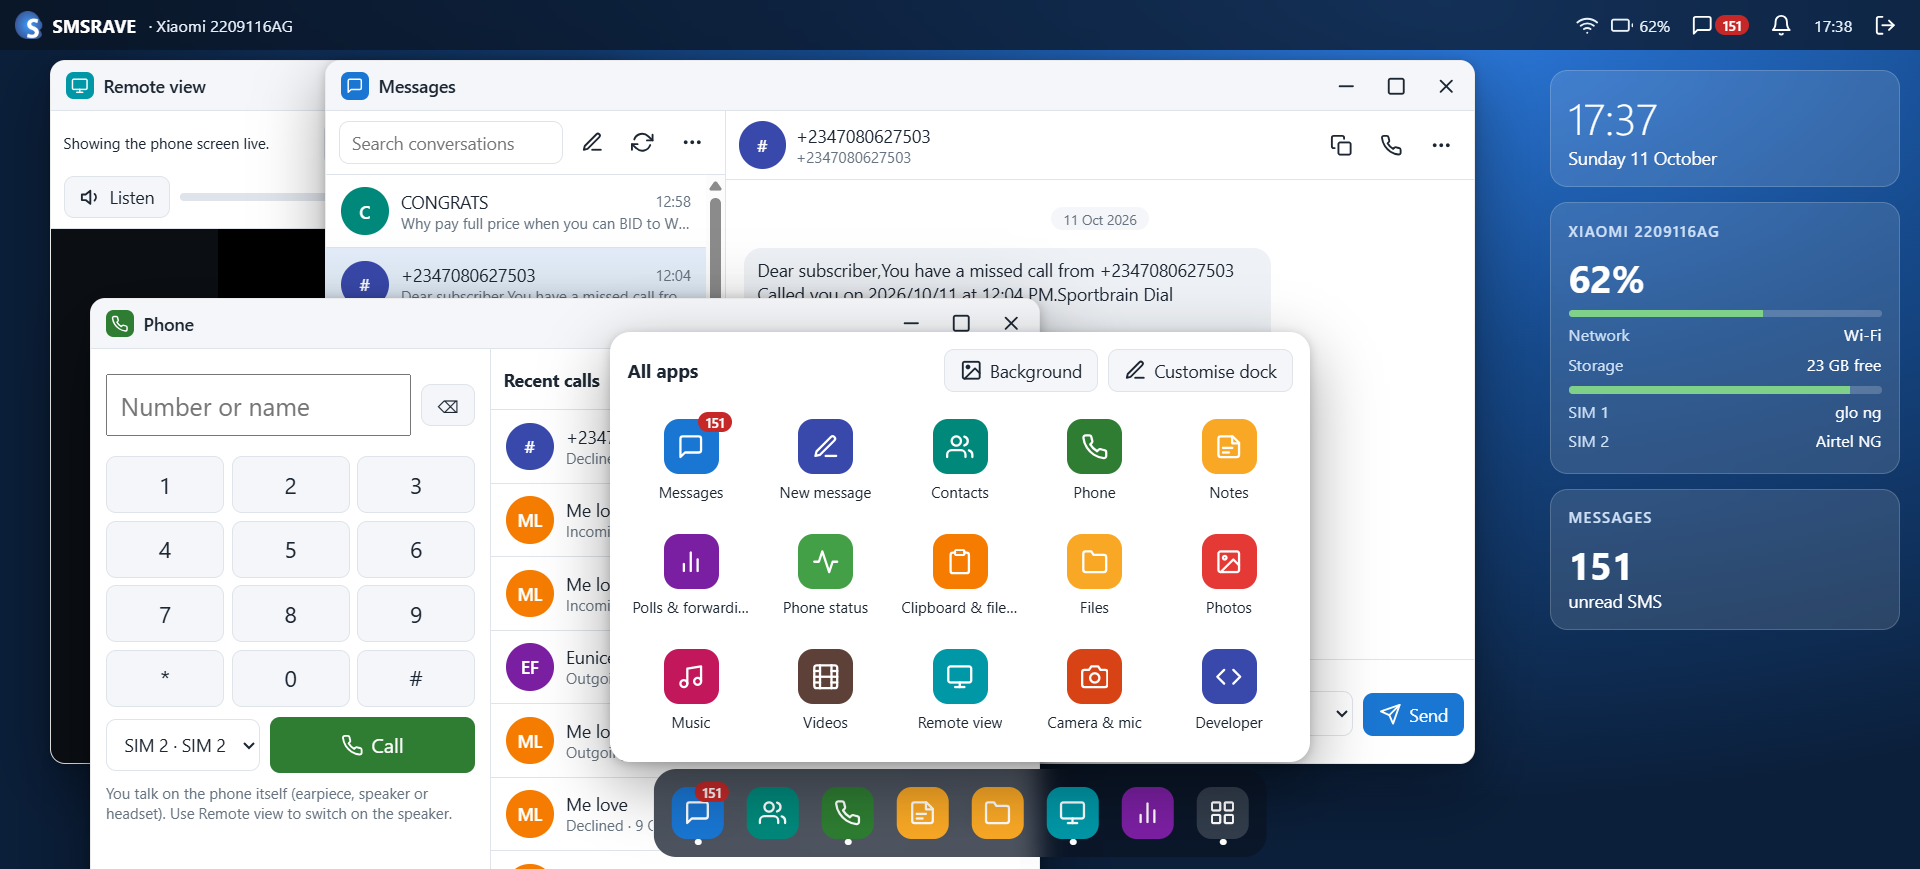The height and width of the screenshot is (869, 1920).
Task: Open Contacts in All apps grid
Action: [960, 447]
